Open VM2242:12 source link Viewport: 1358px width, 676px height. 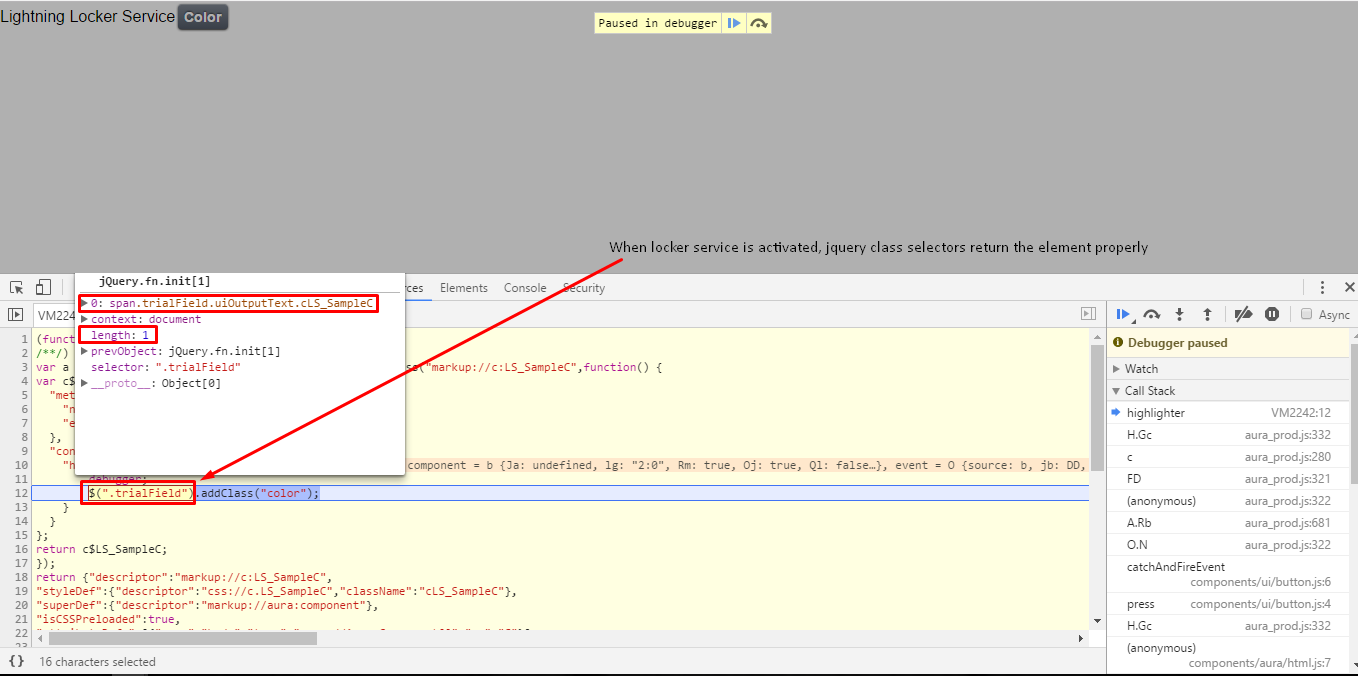tap(1301, 413)
